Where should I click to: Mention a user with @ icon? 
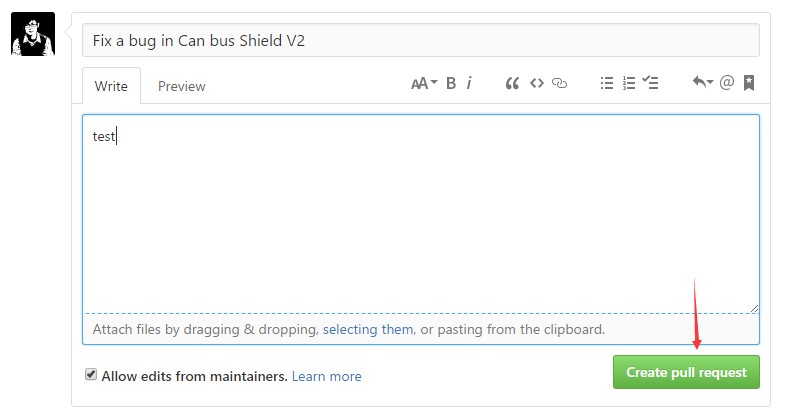726,82
